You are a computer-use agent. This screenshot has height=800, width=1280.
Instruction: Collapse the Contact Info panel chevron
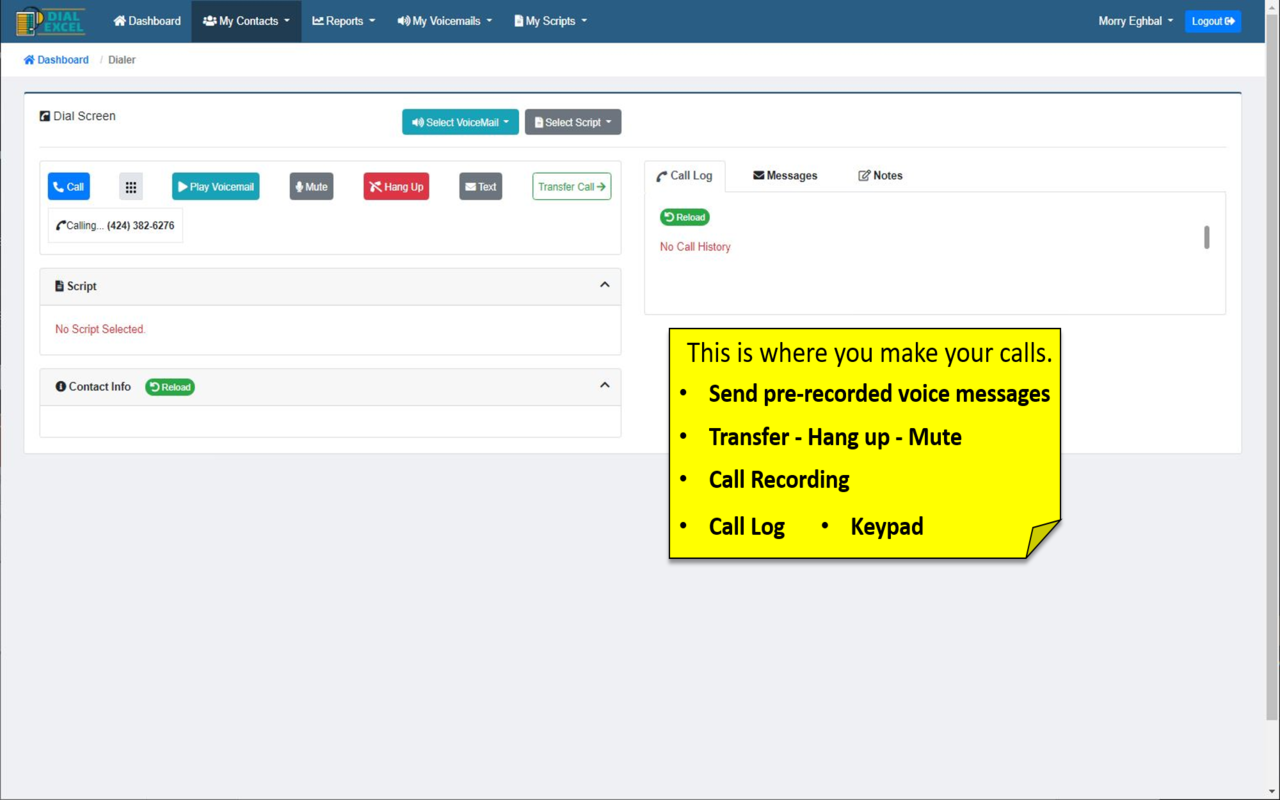[605, 385]
